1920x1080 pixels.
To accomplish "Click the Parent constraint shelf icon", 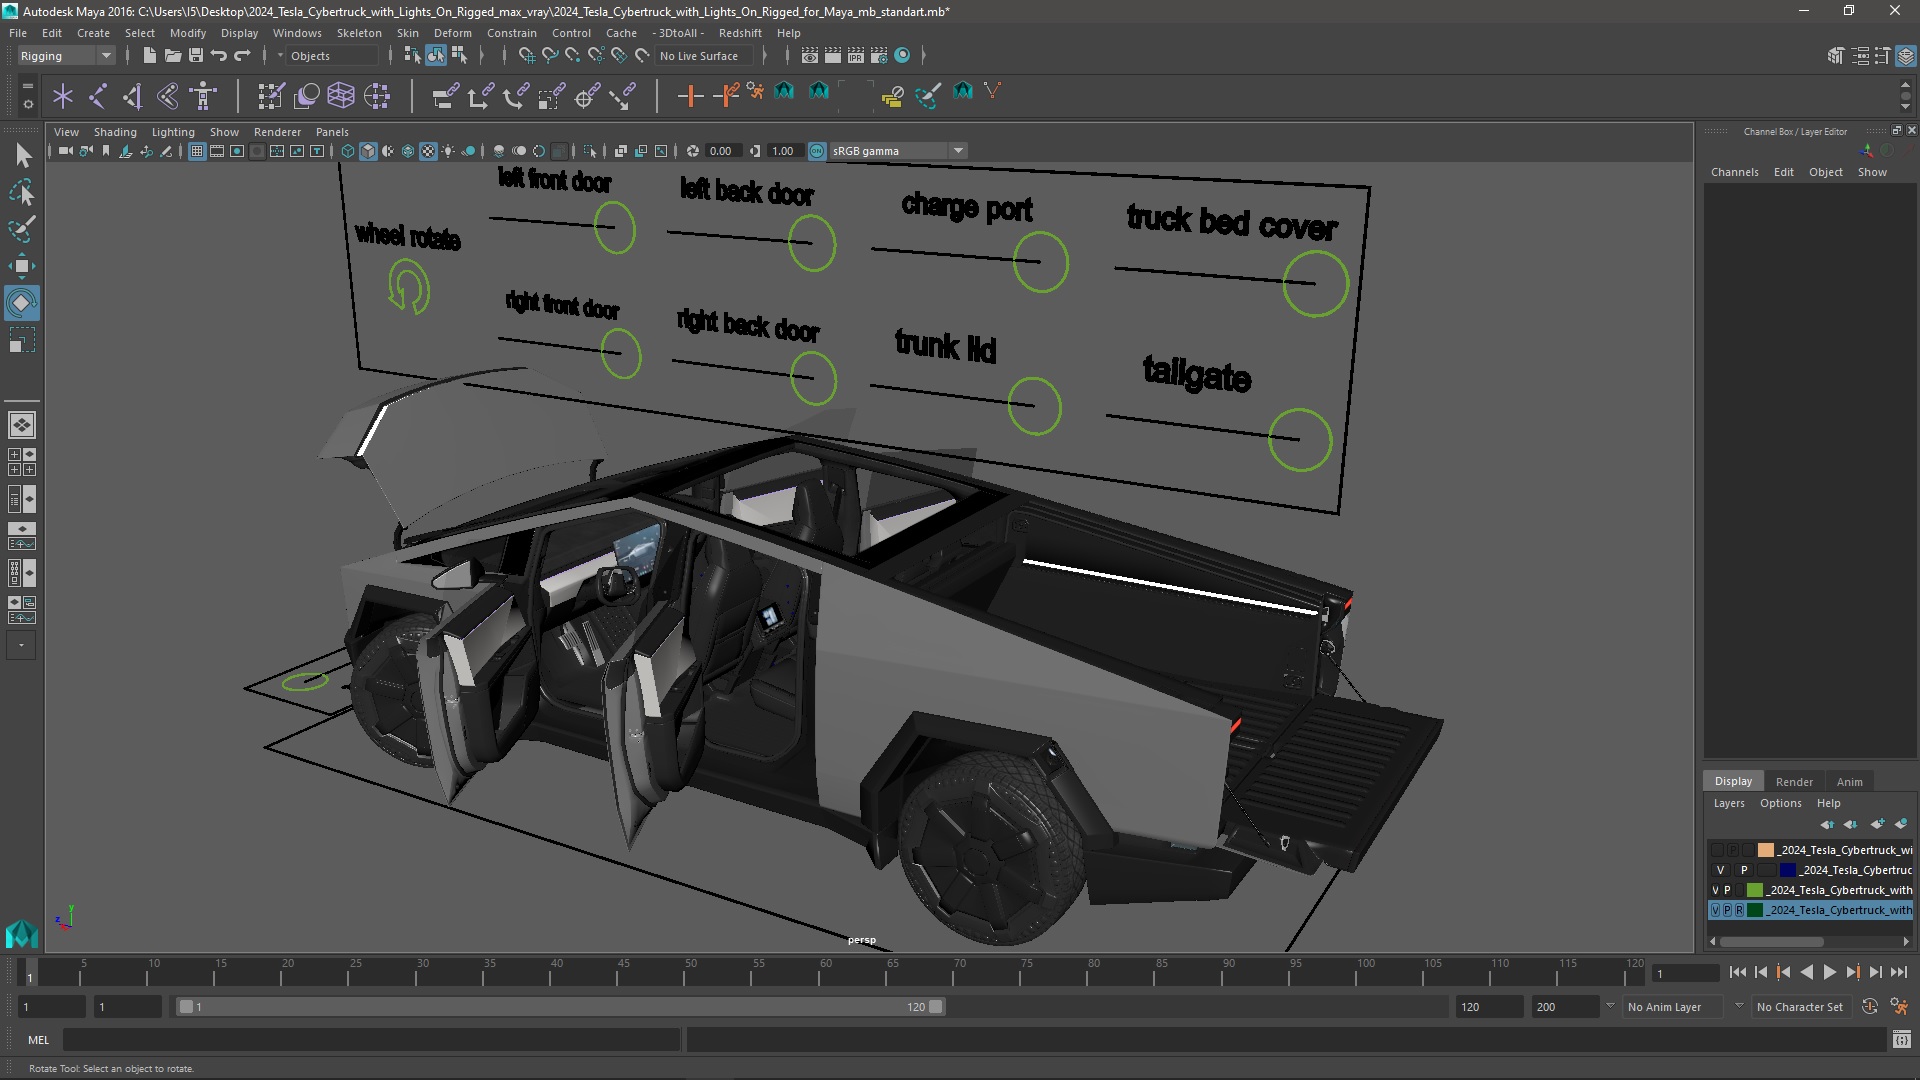I will (x=445, y=96).
